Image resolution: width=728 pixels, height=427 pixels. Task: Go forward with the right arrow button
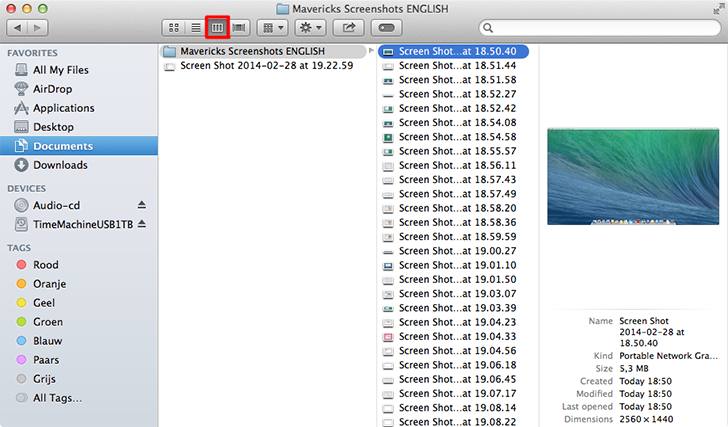(38, 28)
